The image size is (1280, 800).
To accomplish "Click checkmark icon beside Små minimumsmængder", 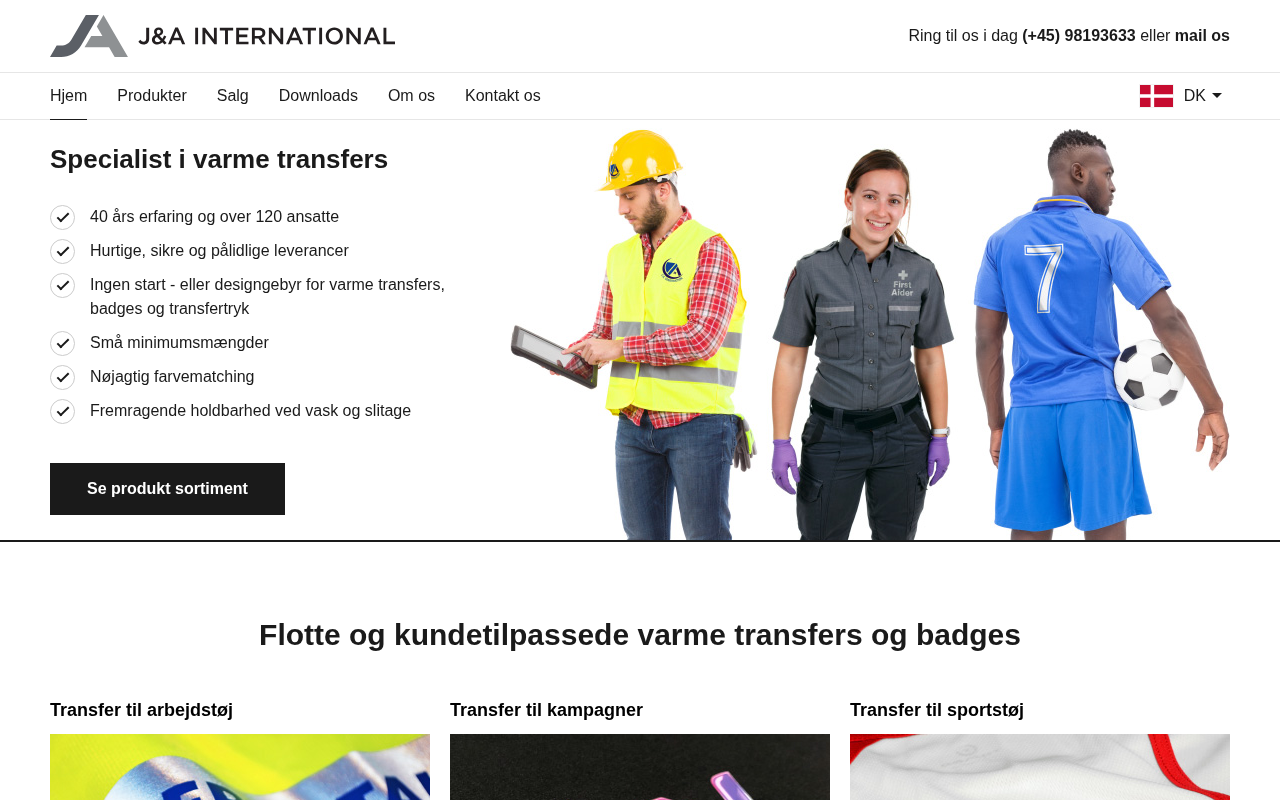I will pos(63,343).
